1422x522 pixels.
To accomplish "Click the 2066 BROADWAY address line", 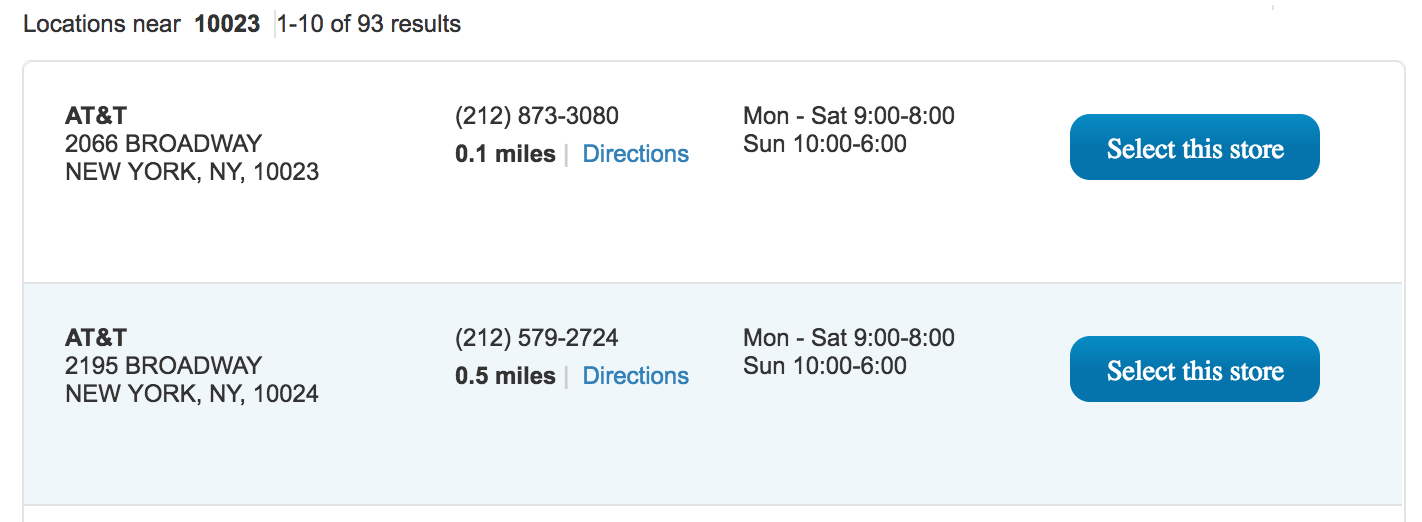I will click(163, 144).
